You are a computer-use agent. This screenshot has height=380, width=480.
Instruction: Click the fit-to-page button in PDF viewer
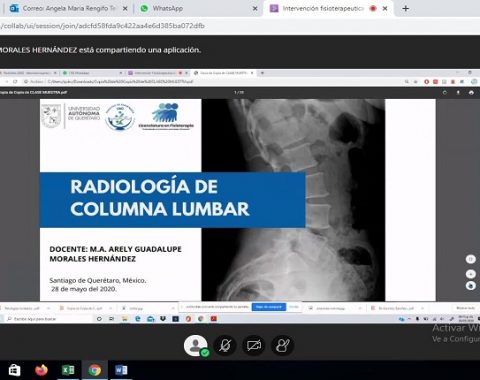471,259
